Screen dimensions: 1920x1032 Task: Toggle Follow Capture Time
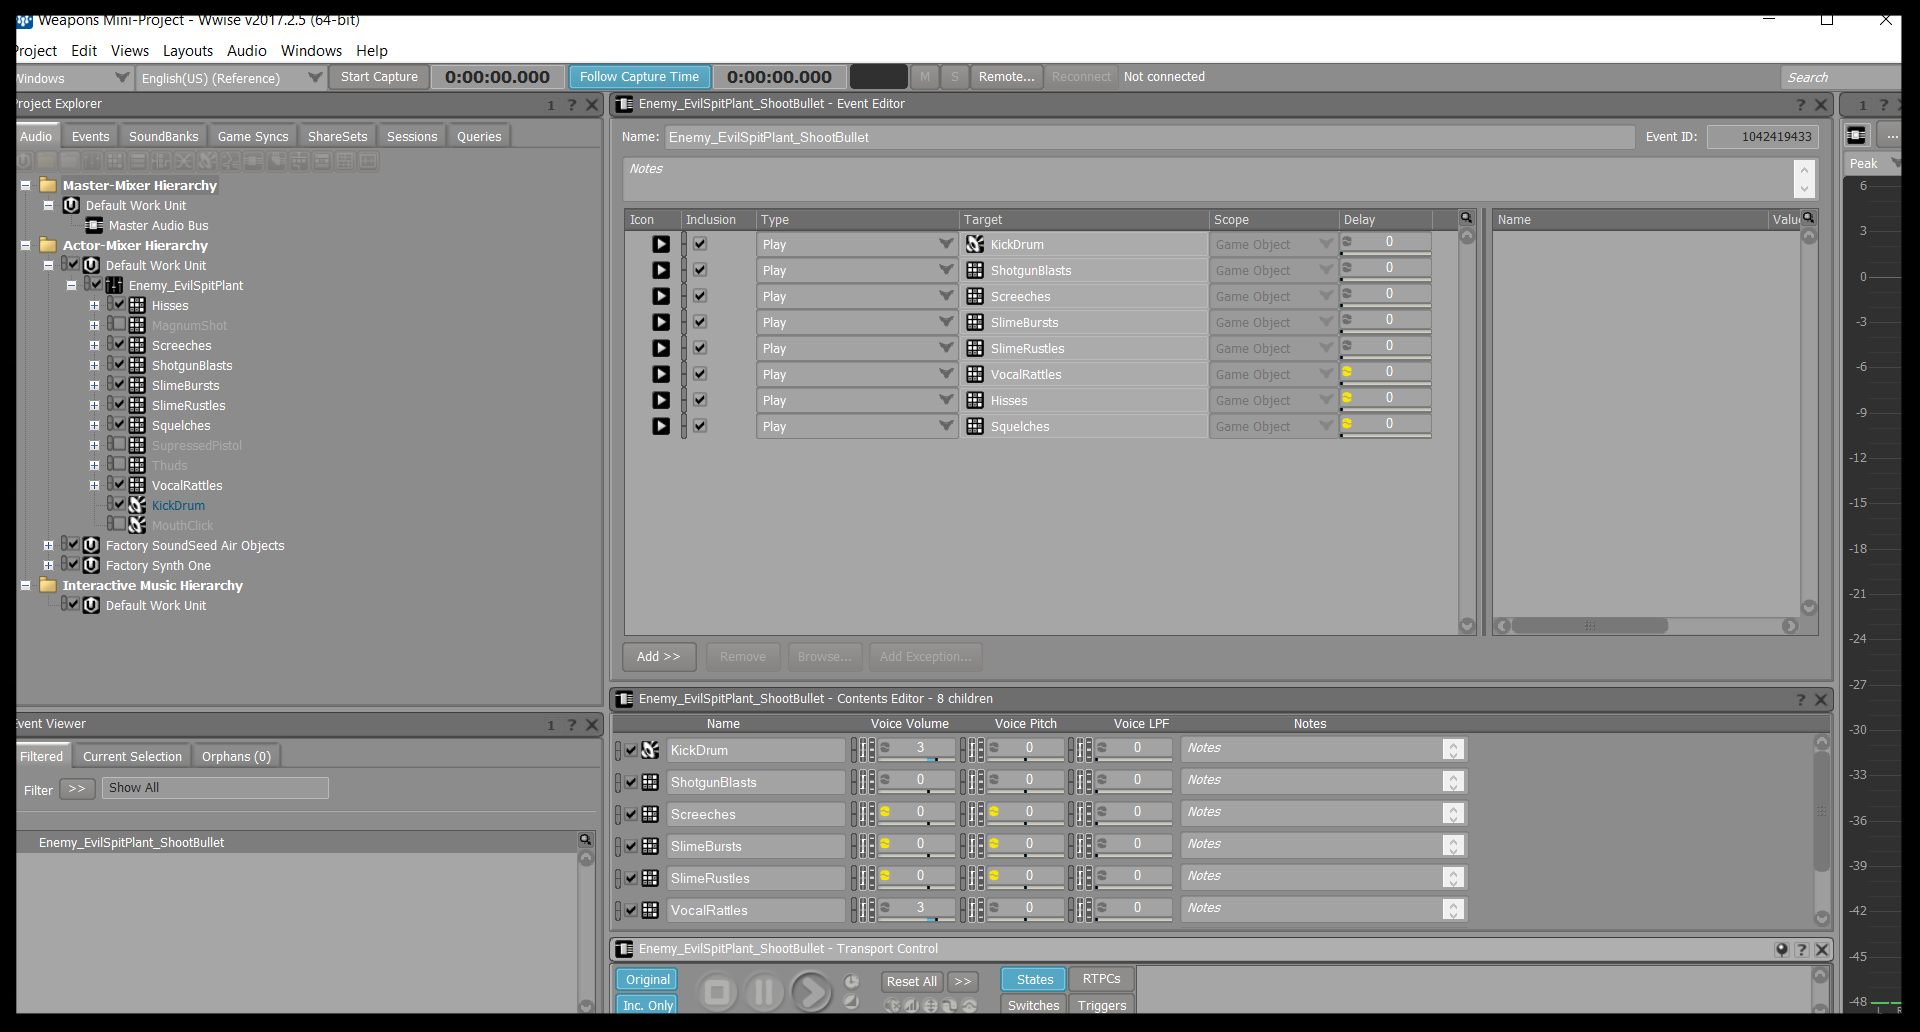[x=640, y=77]
